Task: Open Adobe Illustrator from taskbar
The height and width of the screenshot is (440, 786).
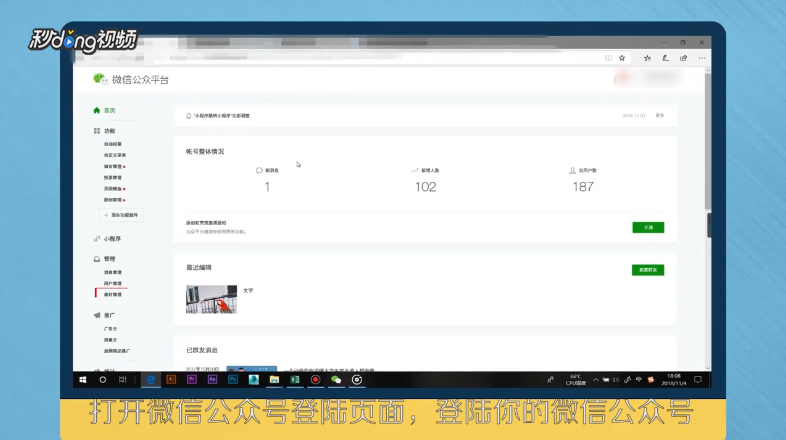Action: tap(171, 380)
